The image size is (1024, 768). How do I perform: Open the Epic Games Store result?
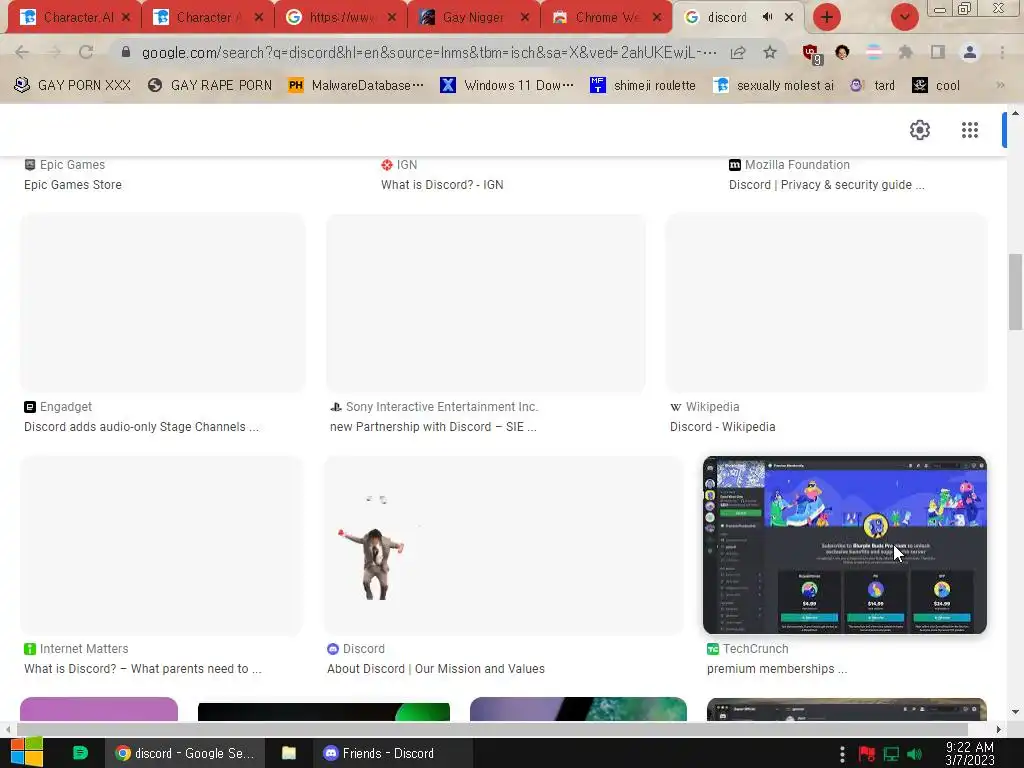tap(72, 185)
